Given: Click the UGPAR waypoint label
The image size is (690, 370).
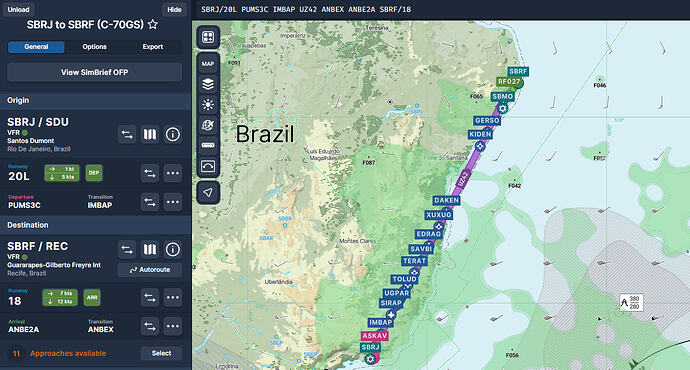Looking at the screenshot, I should (396, 293).
